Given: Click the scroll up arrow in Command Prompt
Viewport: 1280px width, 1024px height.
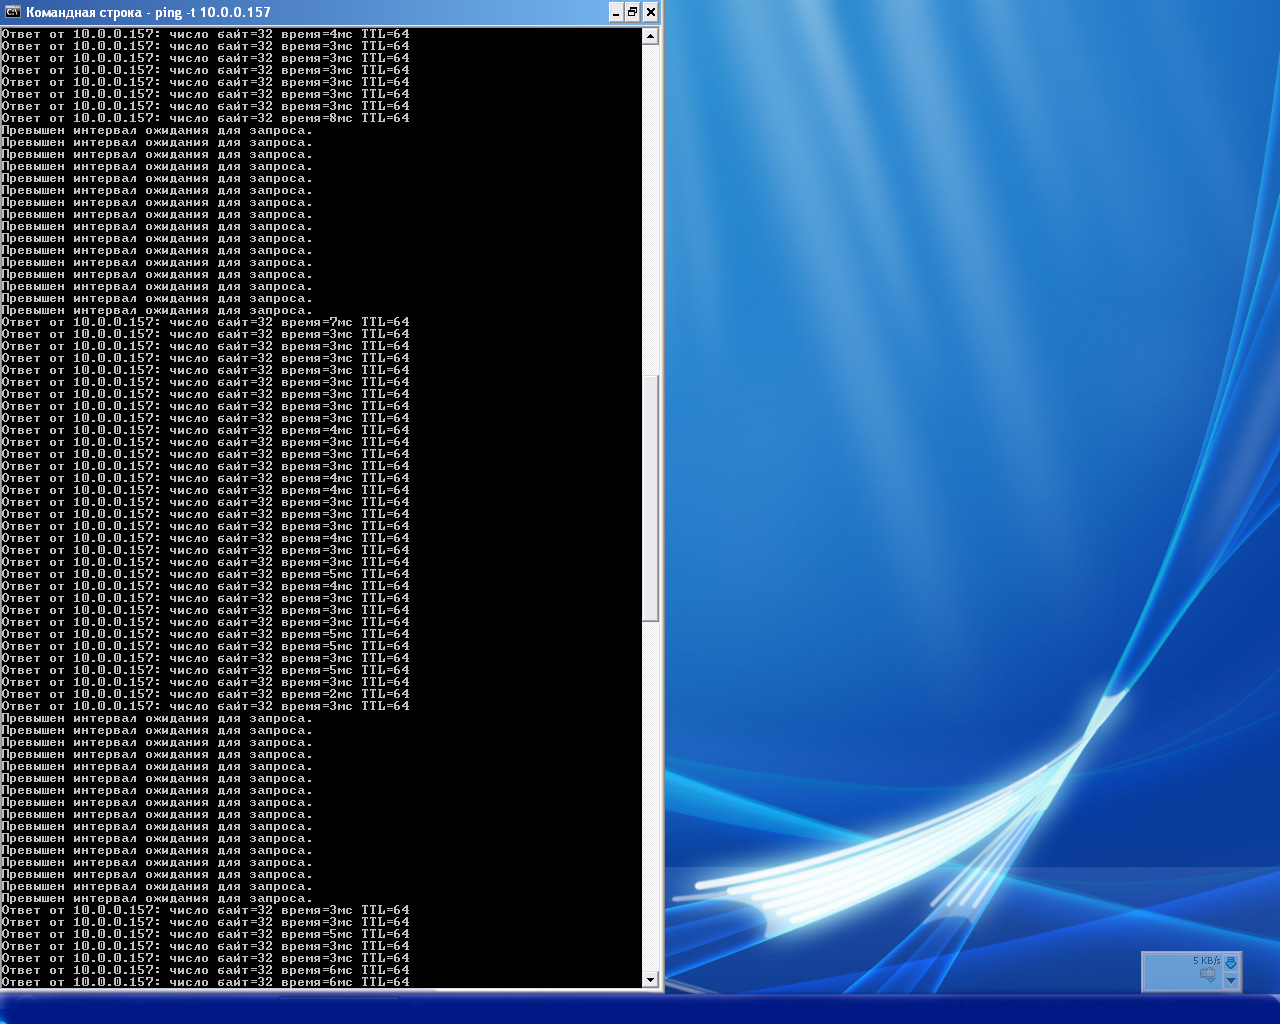Looking at the screenshot, I should [650, 36].
